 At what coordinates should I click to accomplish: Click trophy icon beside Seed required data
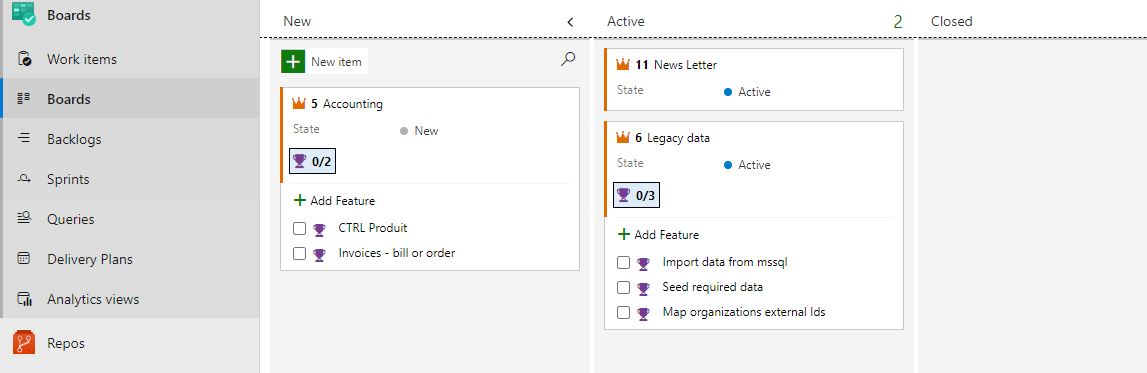point(644,288)
